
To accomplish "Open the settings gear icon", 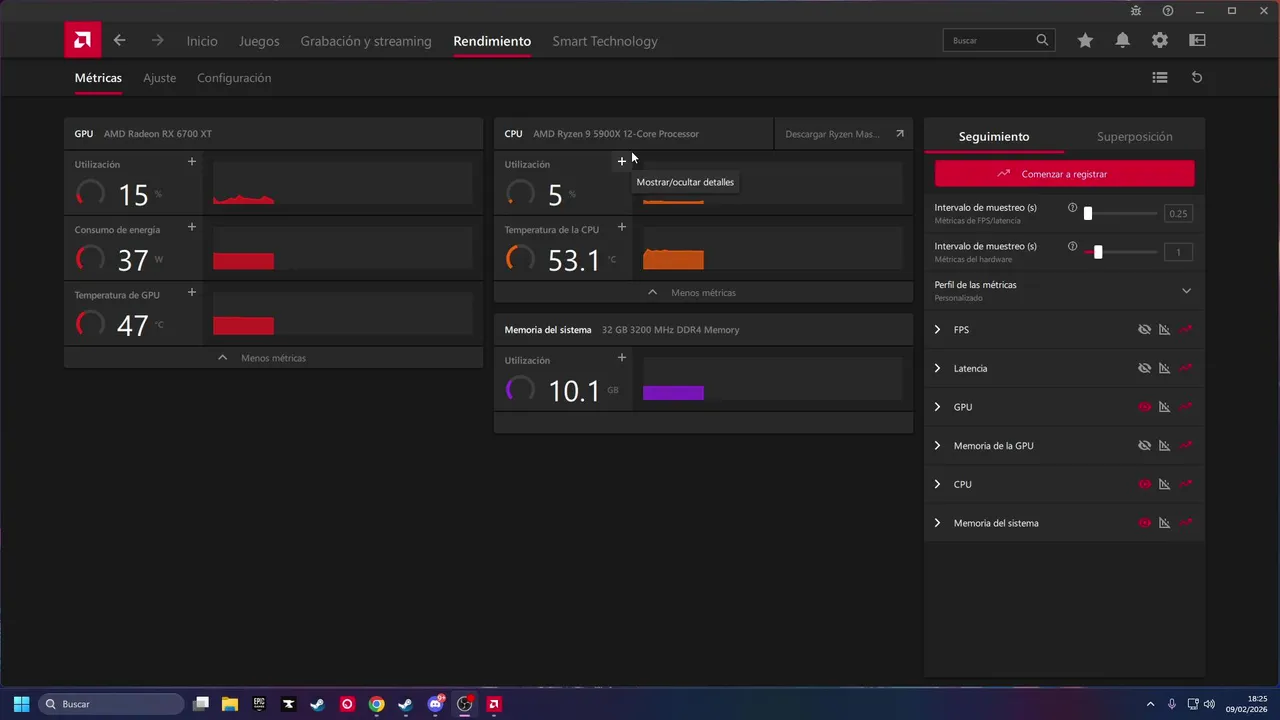I will (x=1160, y=41).
